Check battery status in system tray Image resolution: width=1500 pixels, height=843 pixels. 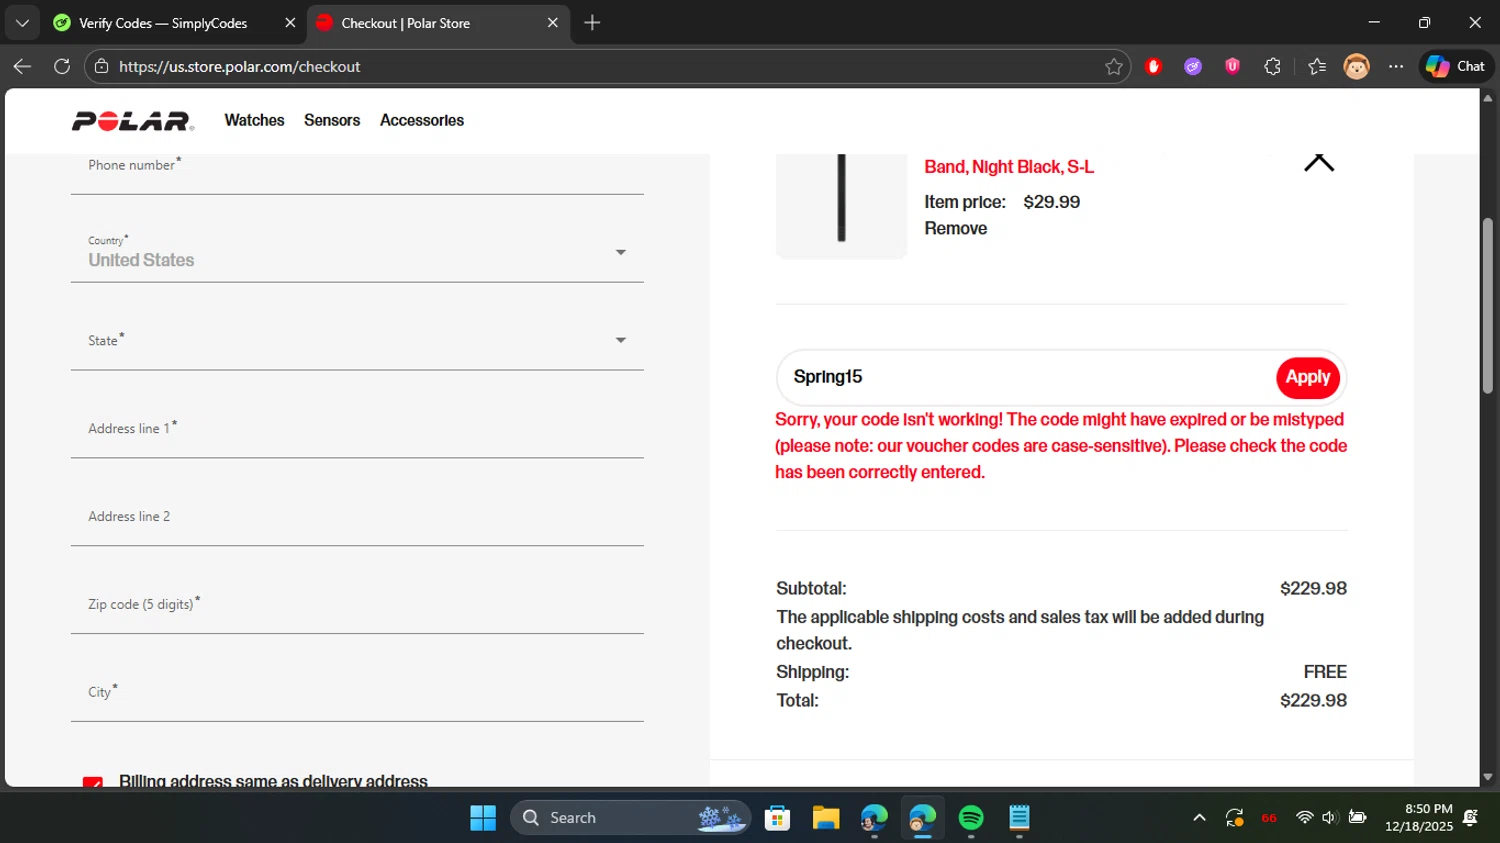(x=1357, y=818)
